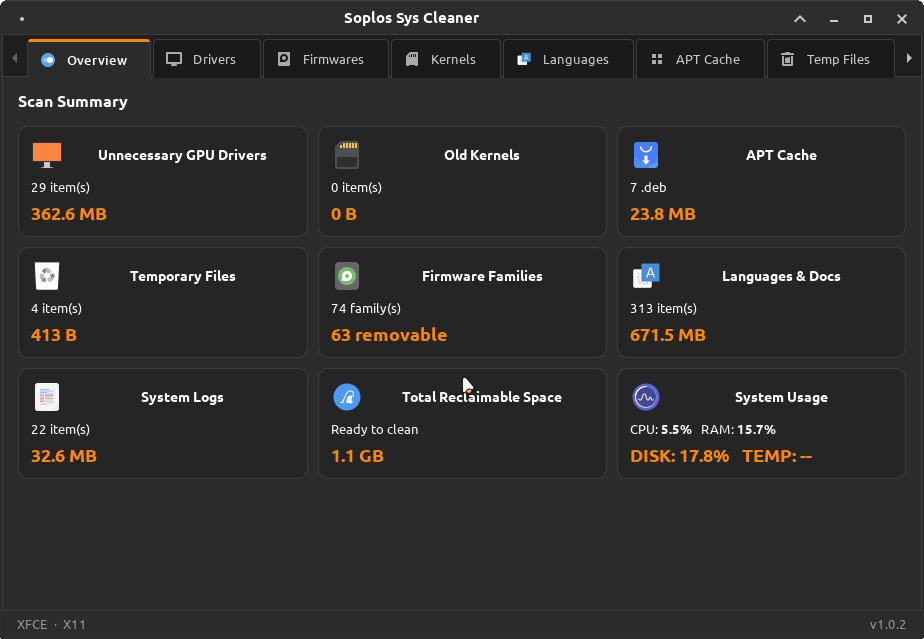Switch to the Overview tab
The width and height of the screenshot is (924, 639).
[x=89, y=59]
